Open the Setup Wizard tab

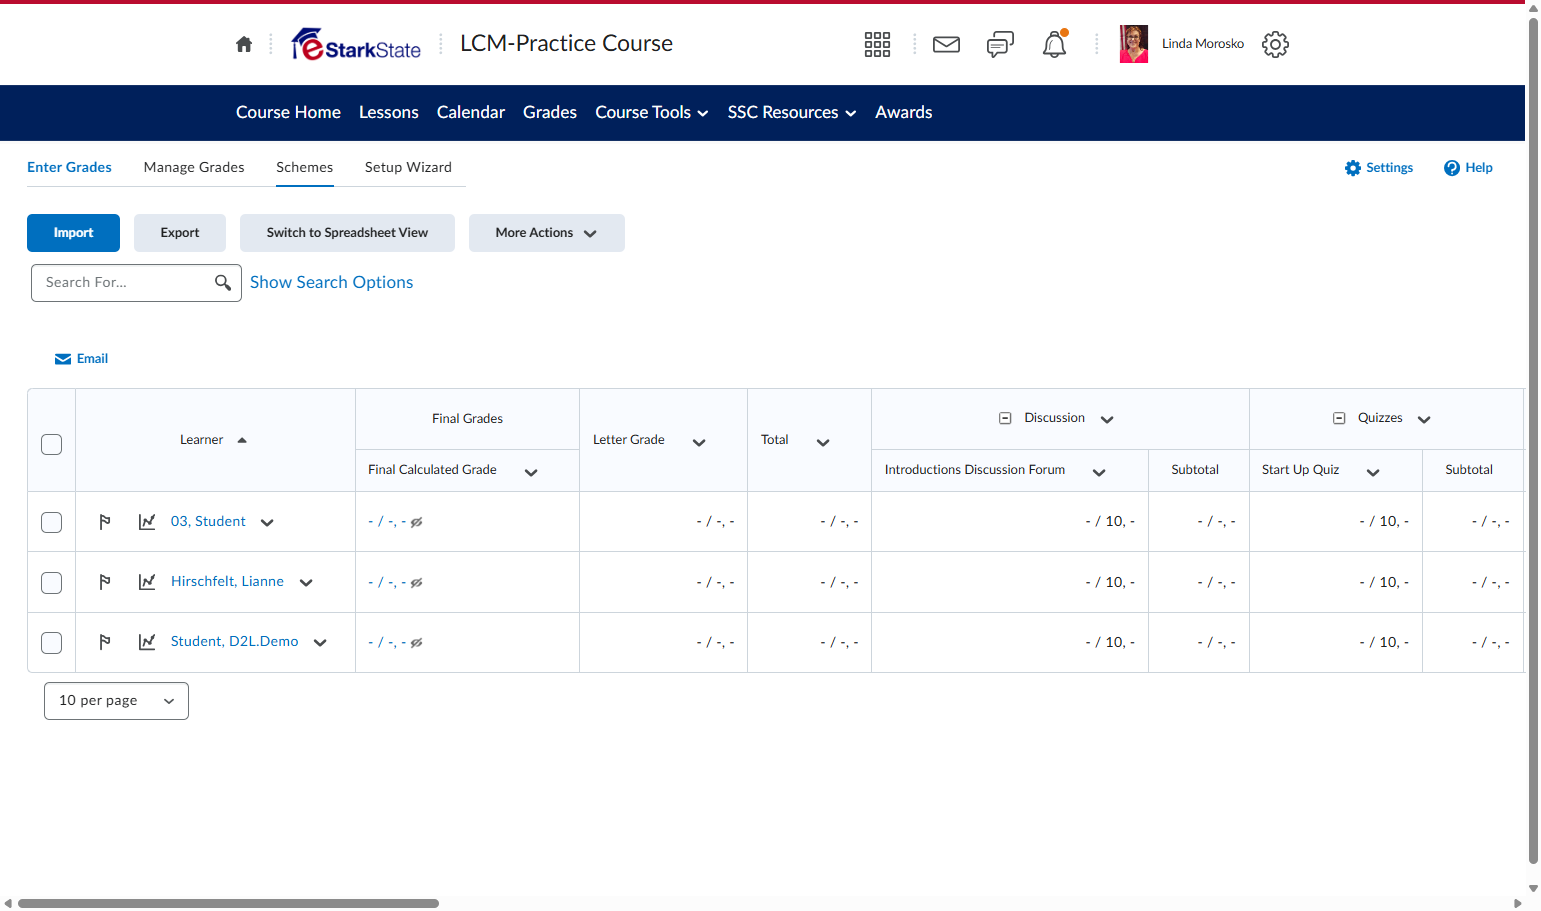[x=408, y=167]
